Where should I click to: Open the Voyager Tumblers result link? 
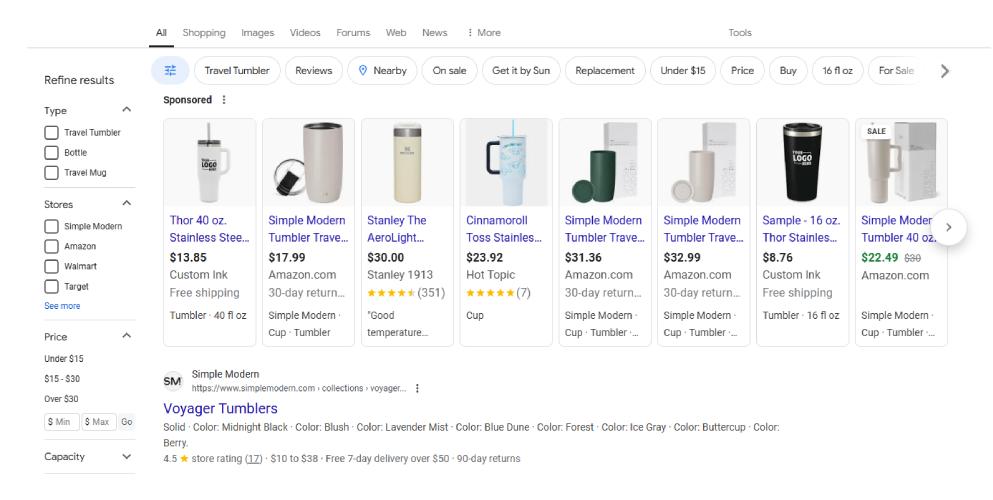220,408
